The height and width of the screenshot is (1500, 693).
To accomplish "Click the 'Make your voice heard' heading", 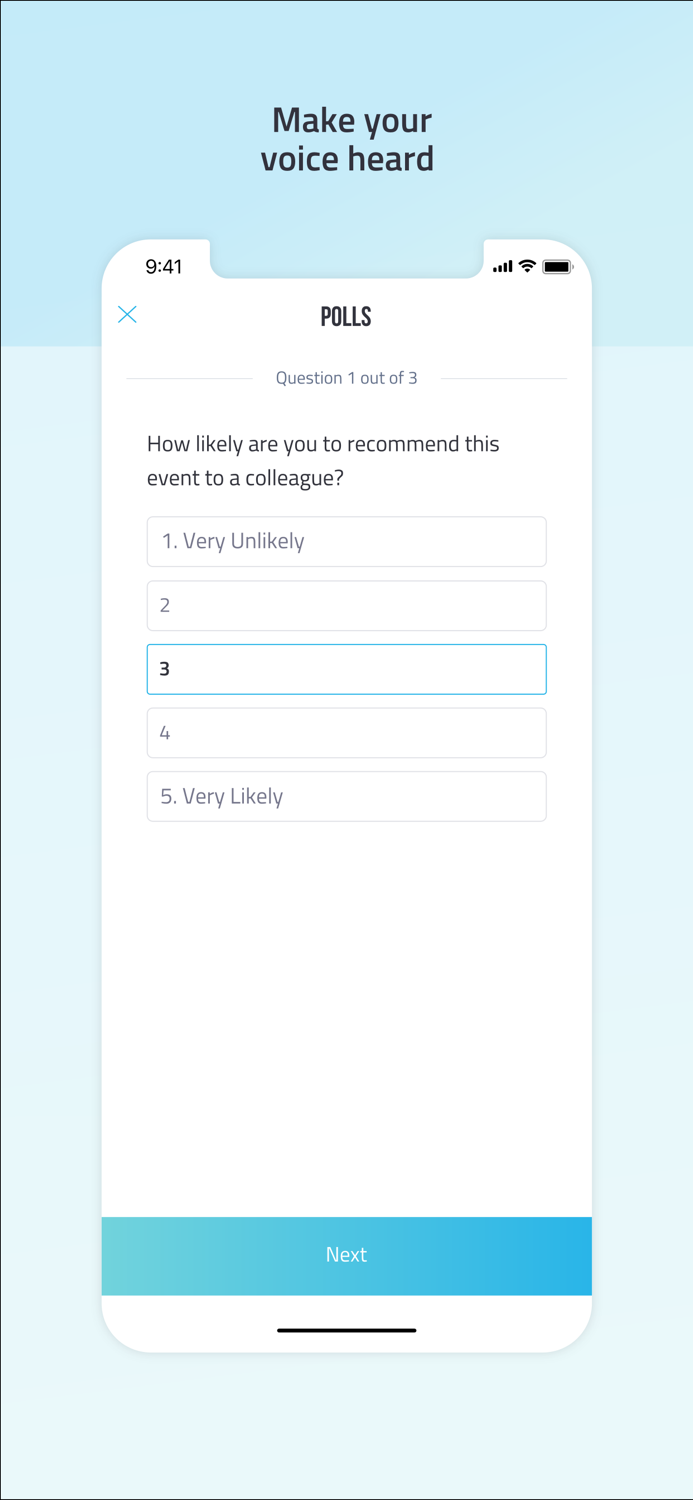I will 347,140.
